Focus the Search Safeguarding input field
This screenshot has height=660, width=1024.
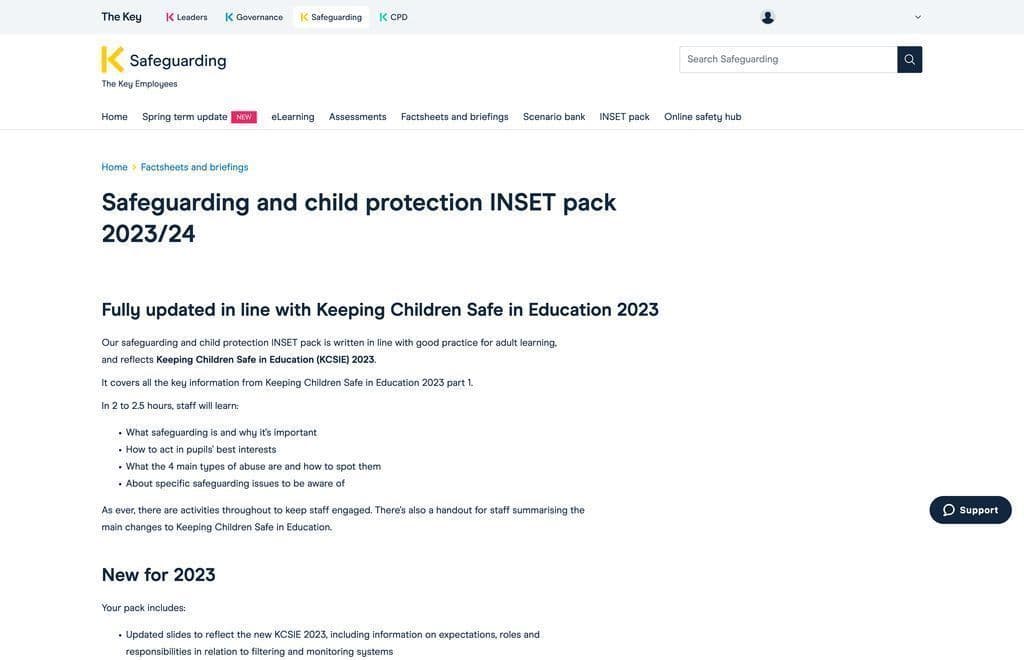click(788, 59)
